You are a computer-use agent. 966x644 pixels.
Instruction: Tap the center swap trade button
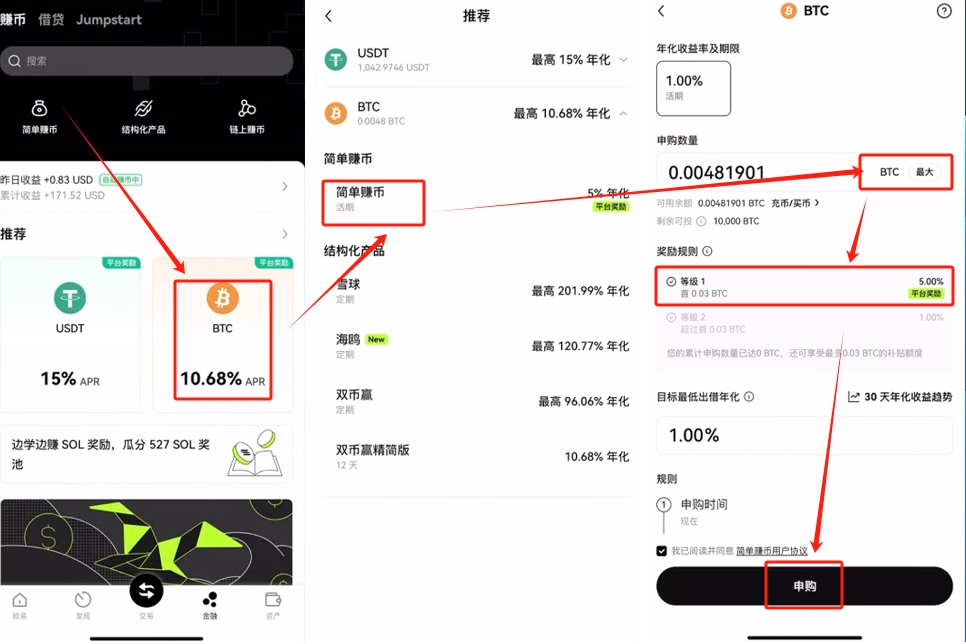(147, 590)
